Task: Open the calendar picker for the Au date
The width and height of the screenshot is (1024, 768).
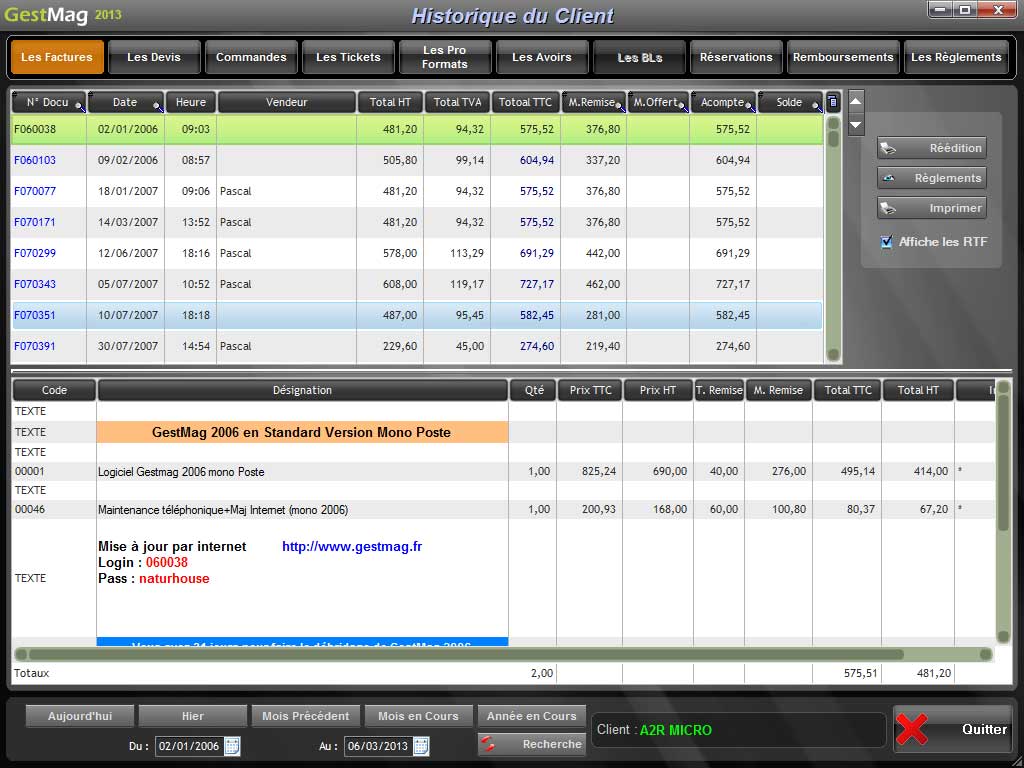Action: (x=421, y=746)
